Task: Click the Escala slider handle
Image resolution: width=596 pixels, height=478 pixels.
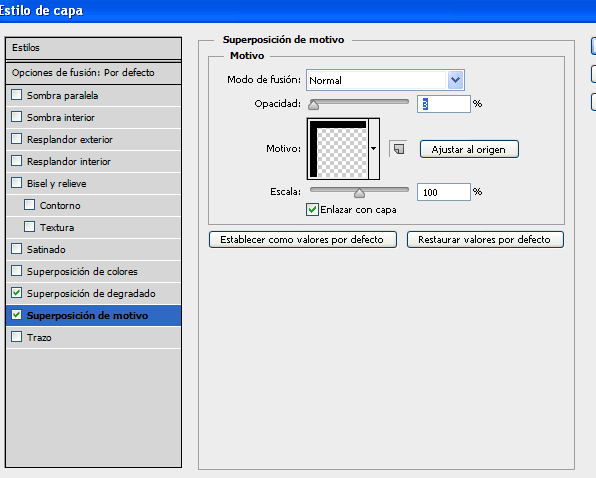Action: click(x=359, y=193)
